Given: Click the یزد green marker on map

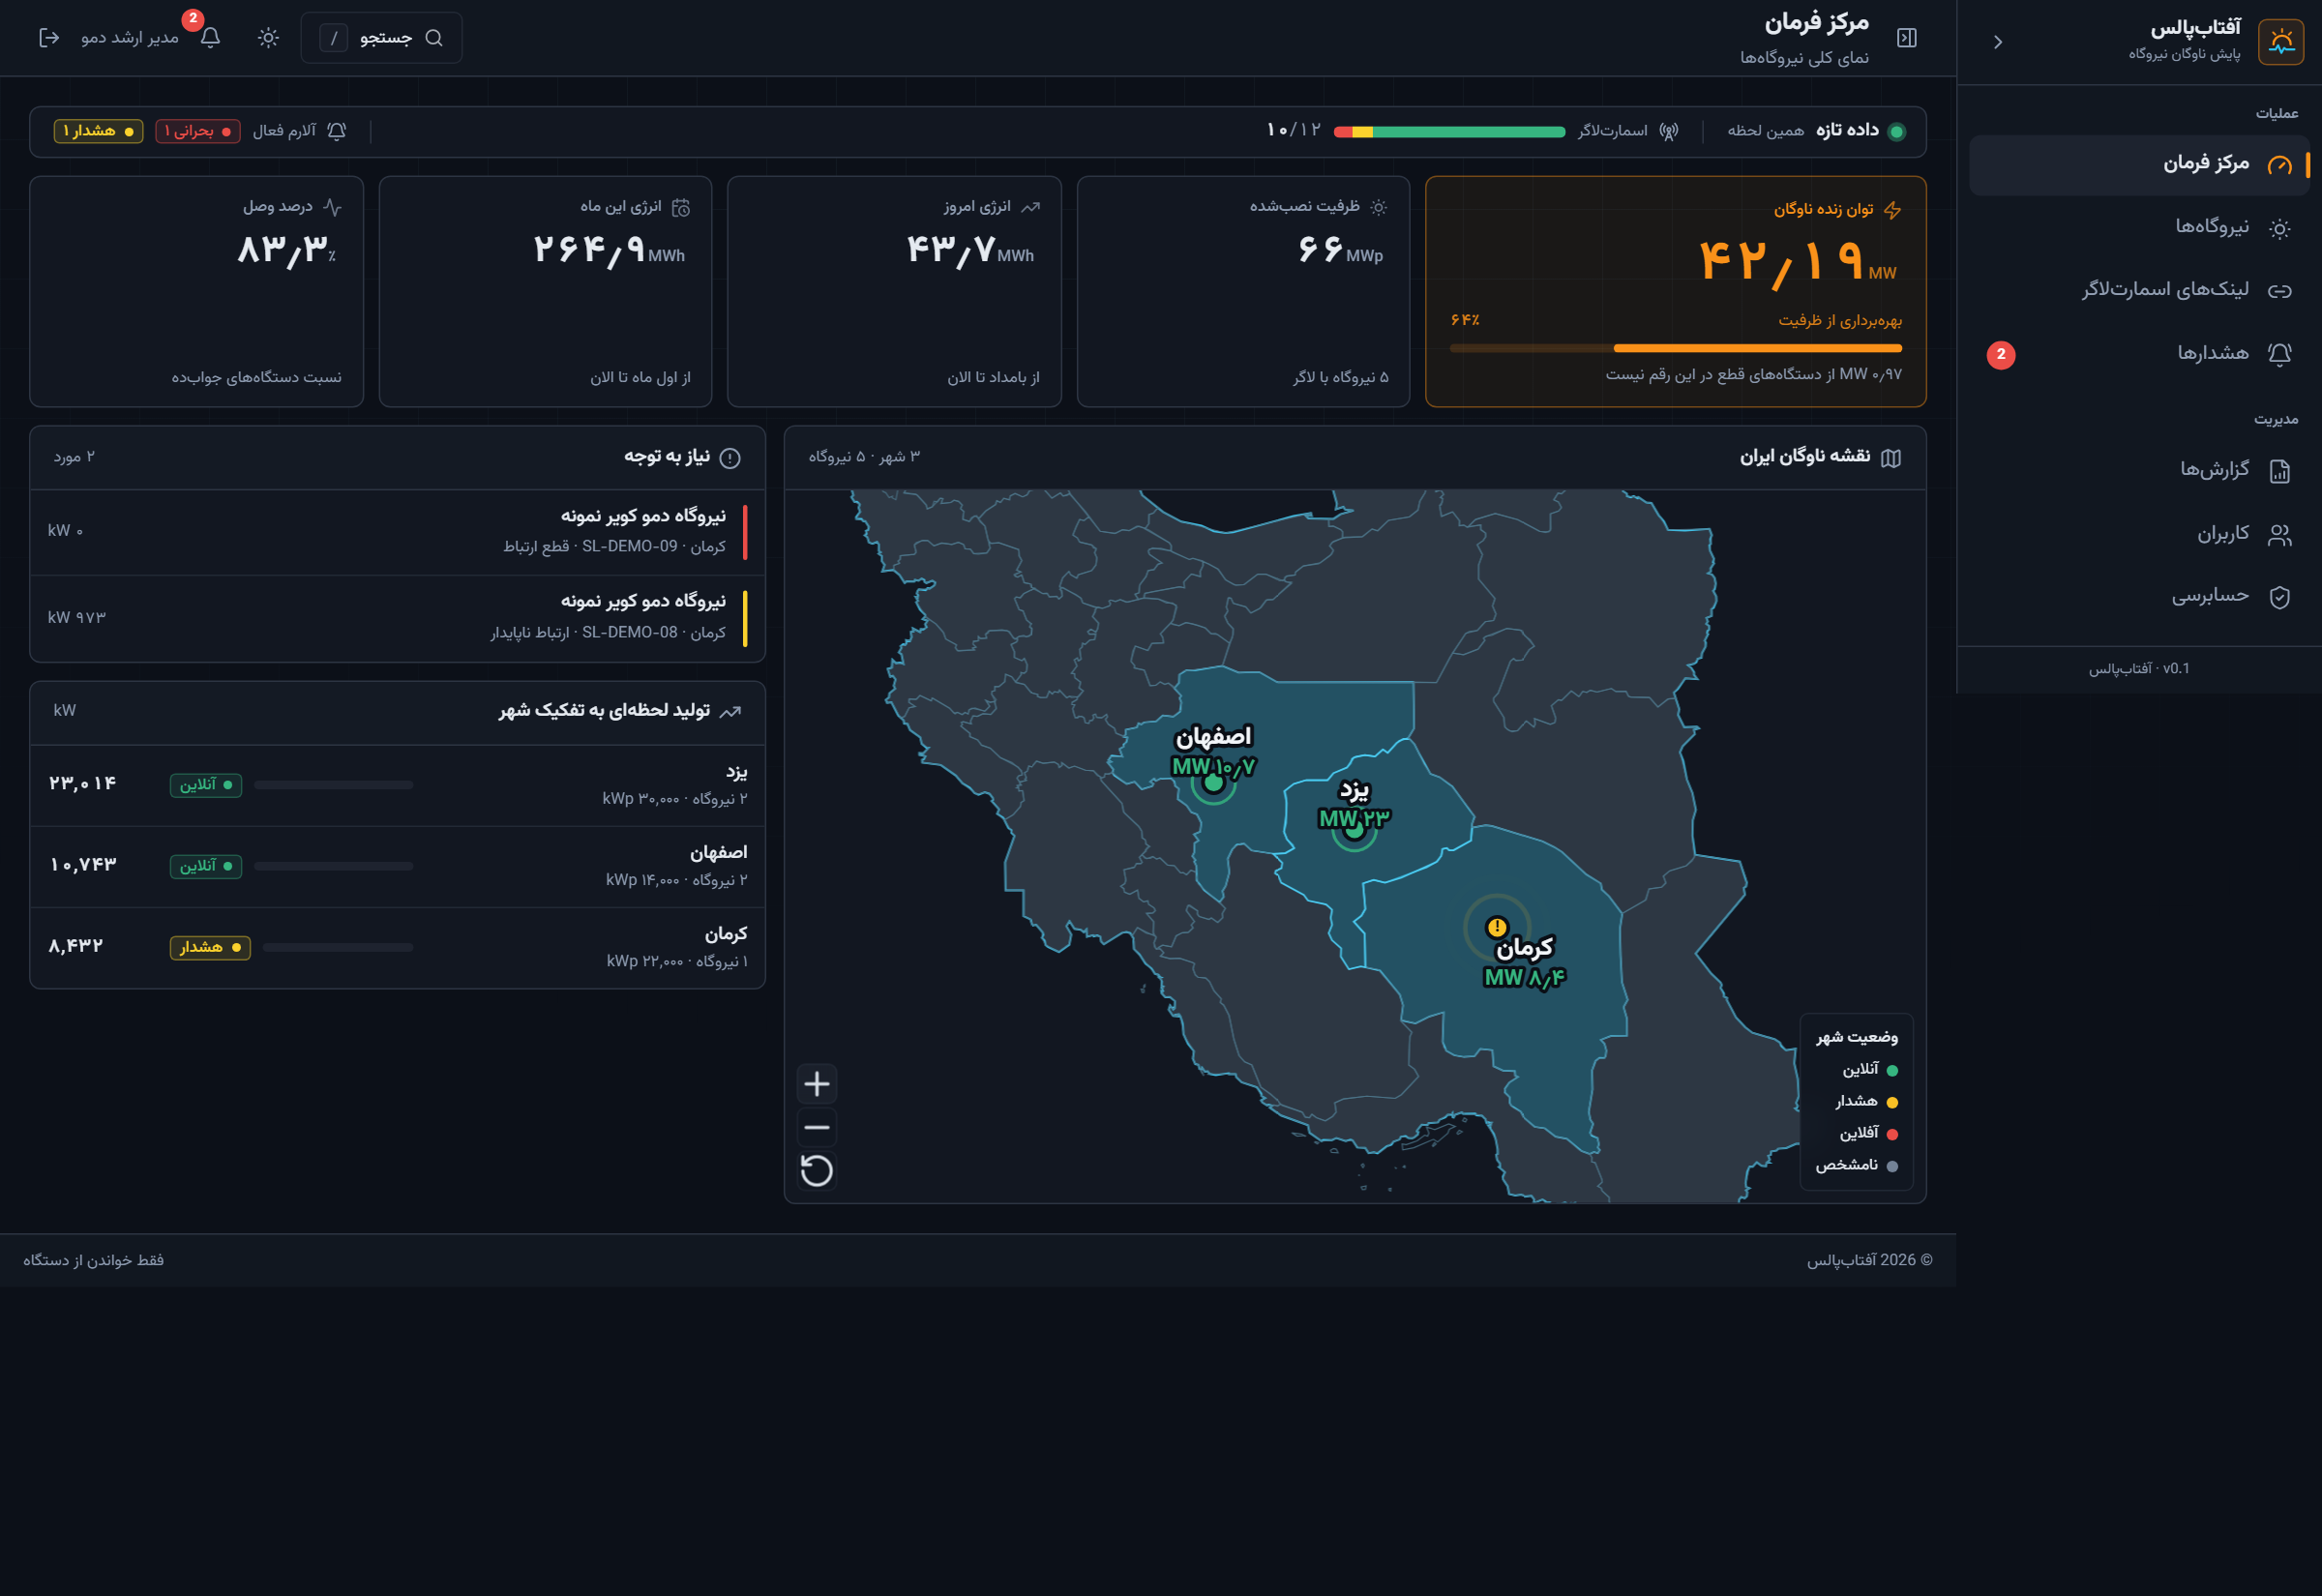Looking at the screenshot, I should (x=1354, y=829).
